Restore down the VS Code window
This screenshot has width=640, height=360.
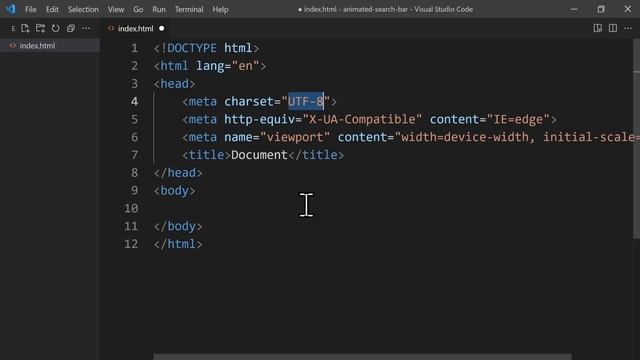(x=601, y=9)
